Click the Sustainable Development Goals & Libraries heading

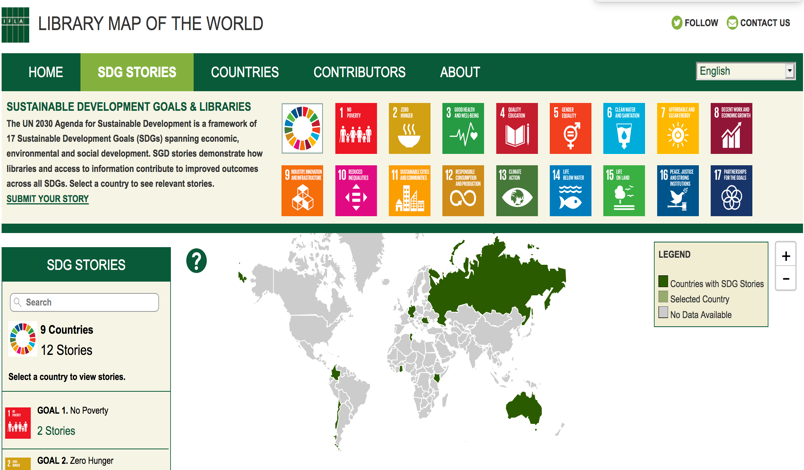click(x=129, y=107)
